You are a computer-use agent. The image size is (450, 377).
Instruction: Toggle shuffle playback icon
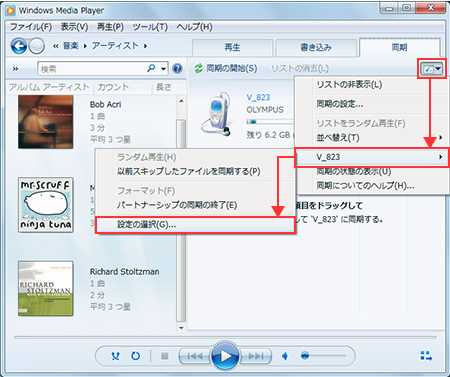(115, 356)
